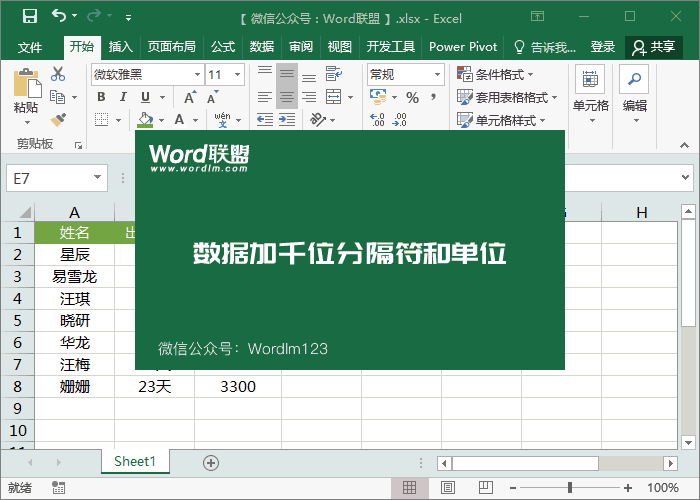Align text left
This screenshot has height=500, width=700.
(x=265, y=97)
